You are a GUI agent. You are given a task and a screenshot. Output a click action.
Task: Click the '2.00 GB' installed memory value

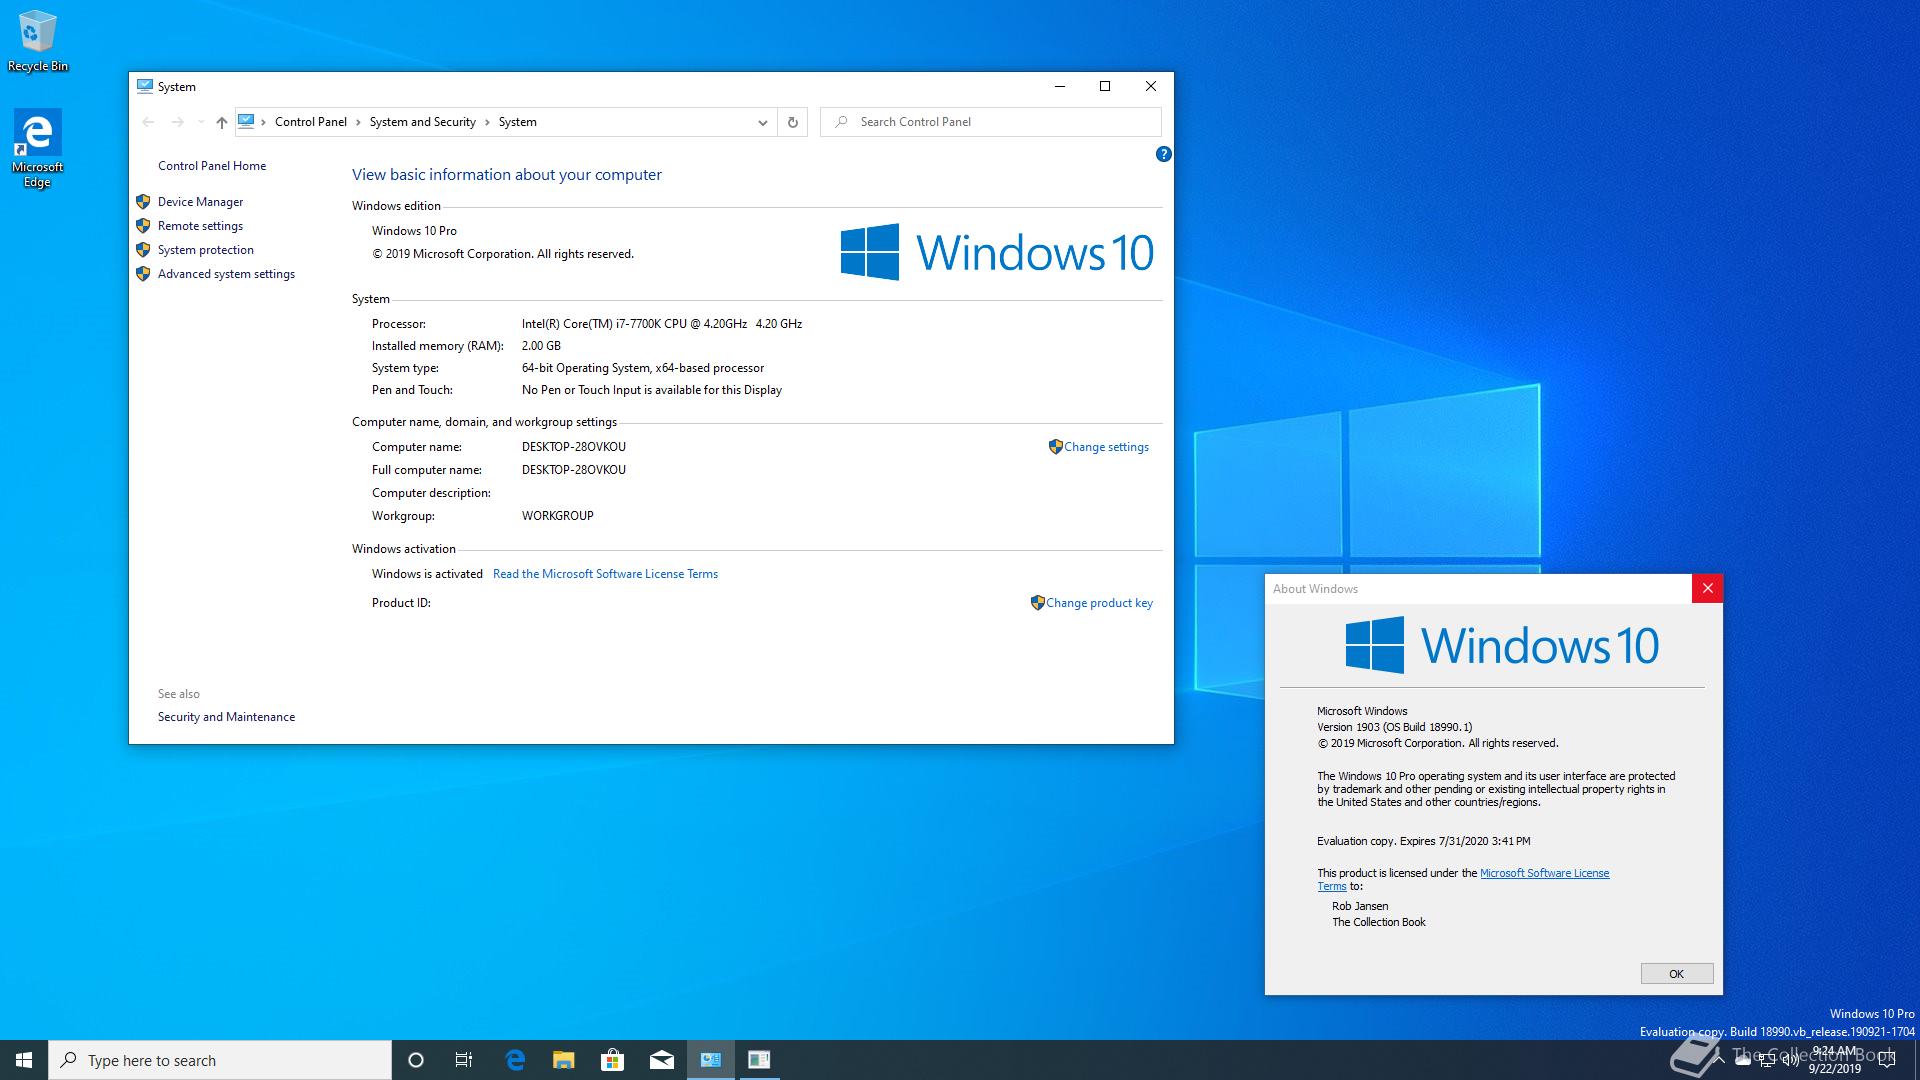point(541,346)
